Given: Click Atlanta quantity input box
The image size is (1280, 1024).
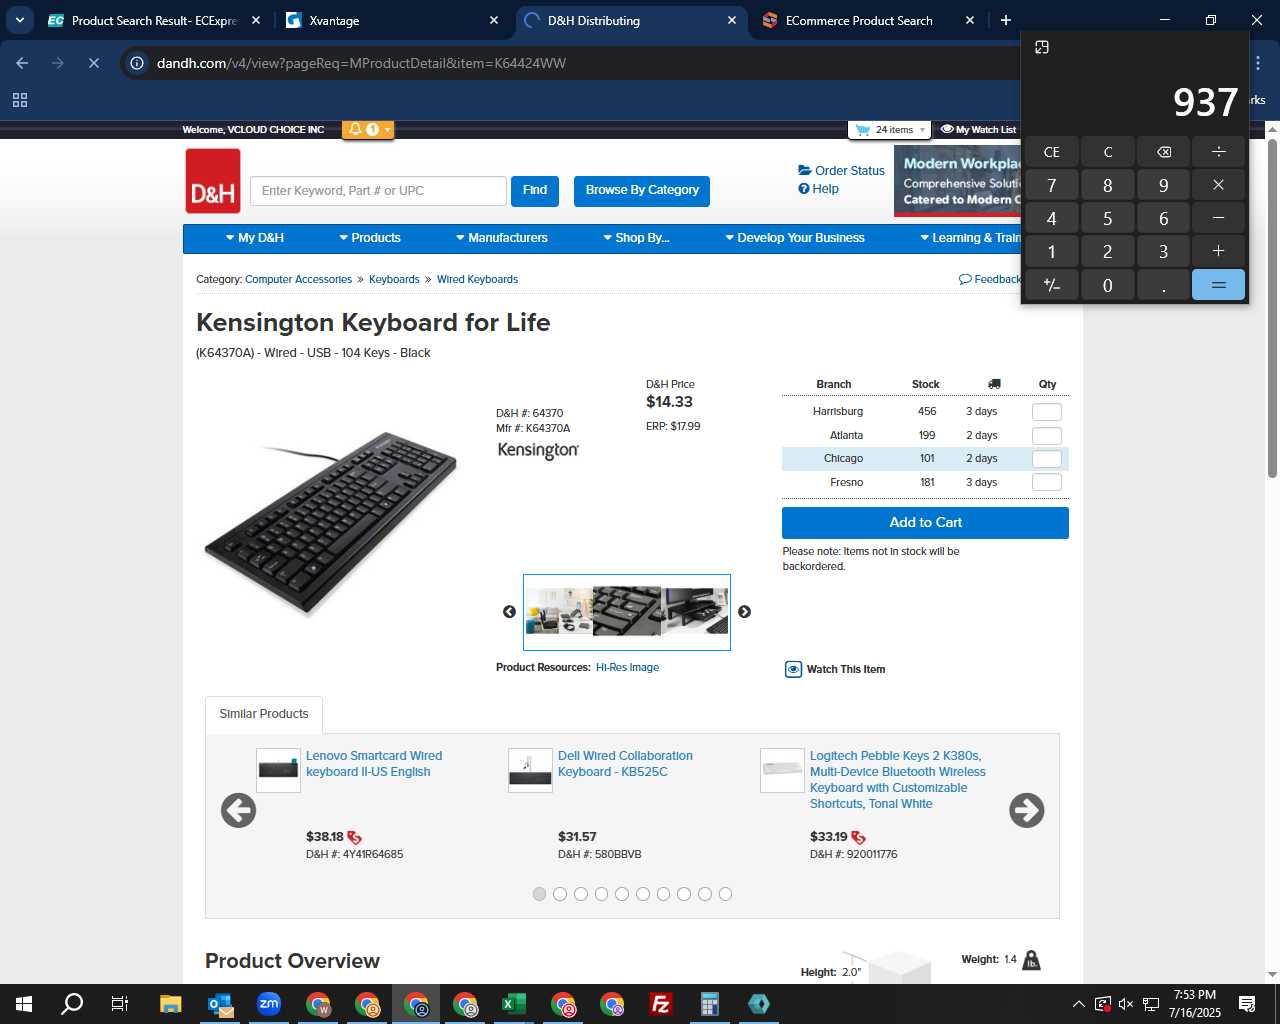Looking at the screenshot, I should click(x=1046, y=436).
